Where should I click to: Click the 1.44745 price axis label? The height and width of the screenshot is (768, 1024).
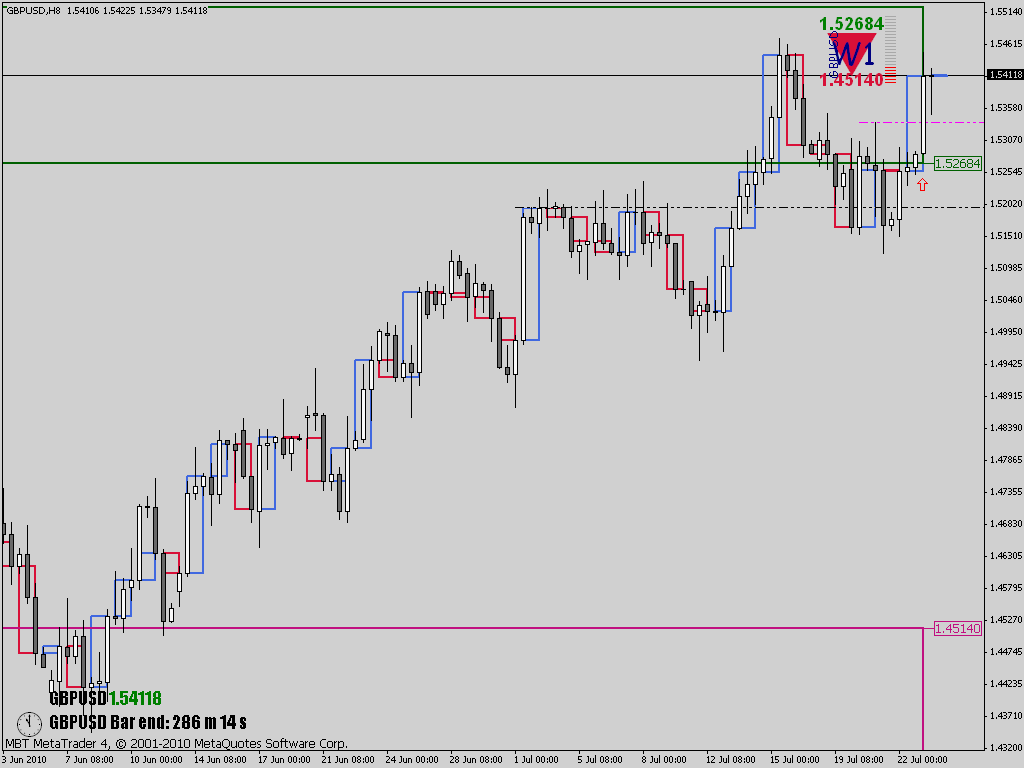(1005, 652)
